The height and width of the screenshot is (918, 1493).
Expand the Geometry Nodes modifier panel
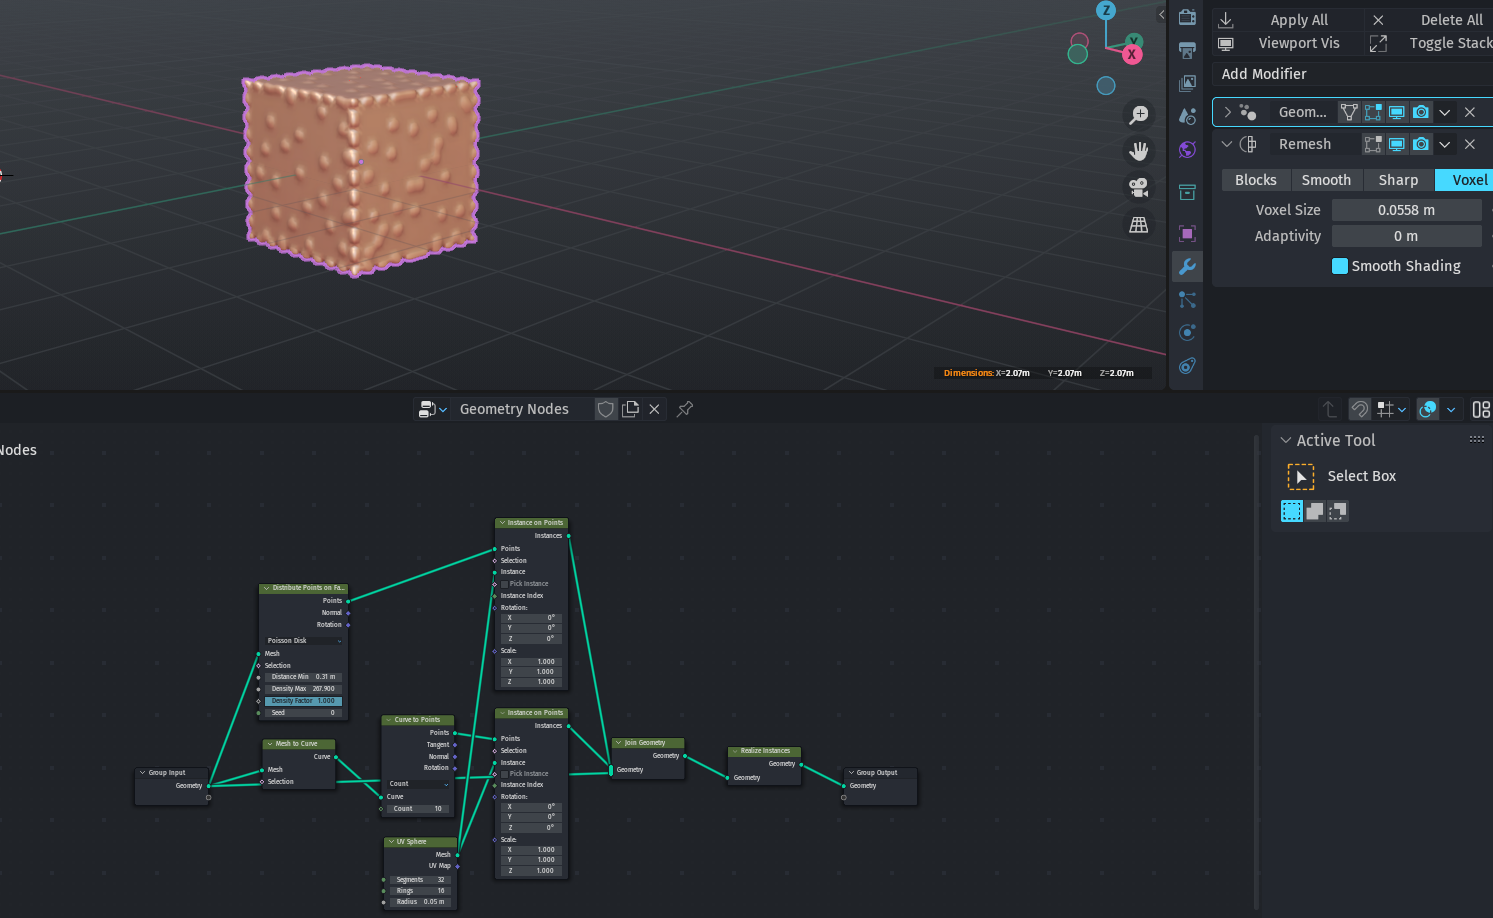[1227, 112]
